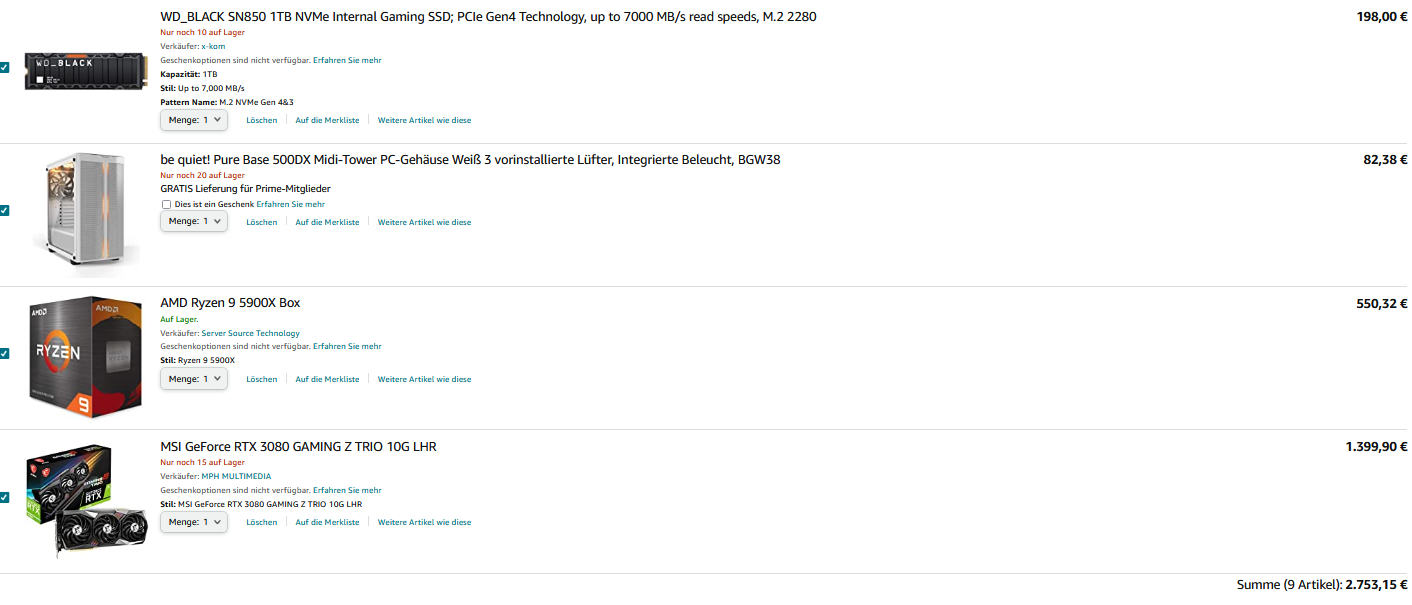Open Menge dropdown for AMD Ryzen 9 5900X
1412x605 pixels.
(x=194, y=379)
